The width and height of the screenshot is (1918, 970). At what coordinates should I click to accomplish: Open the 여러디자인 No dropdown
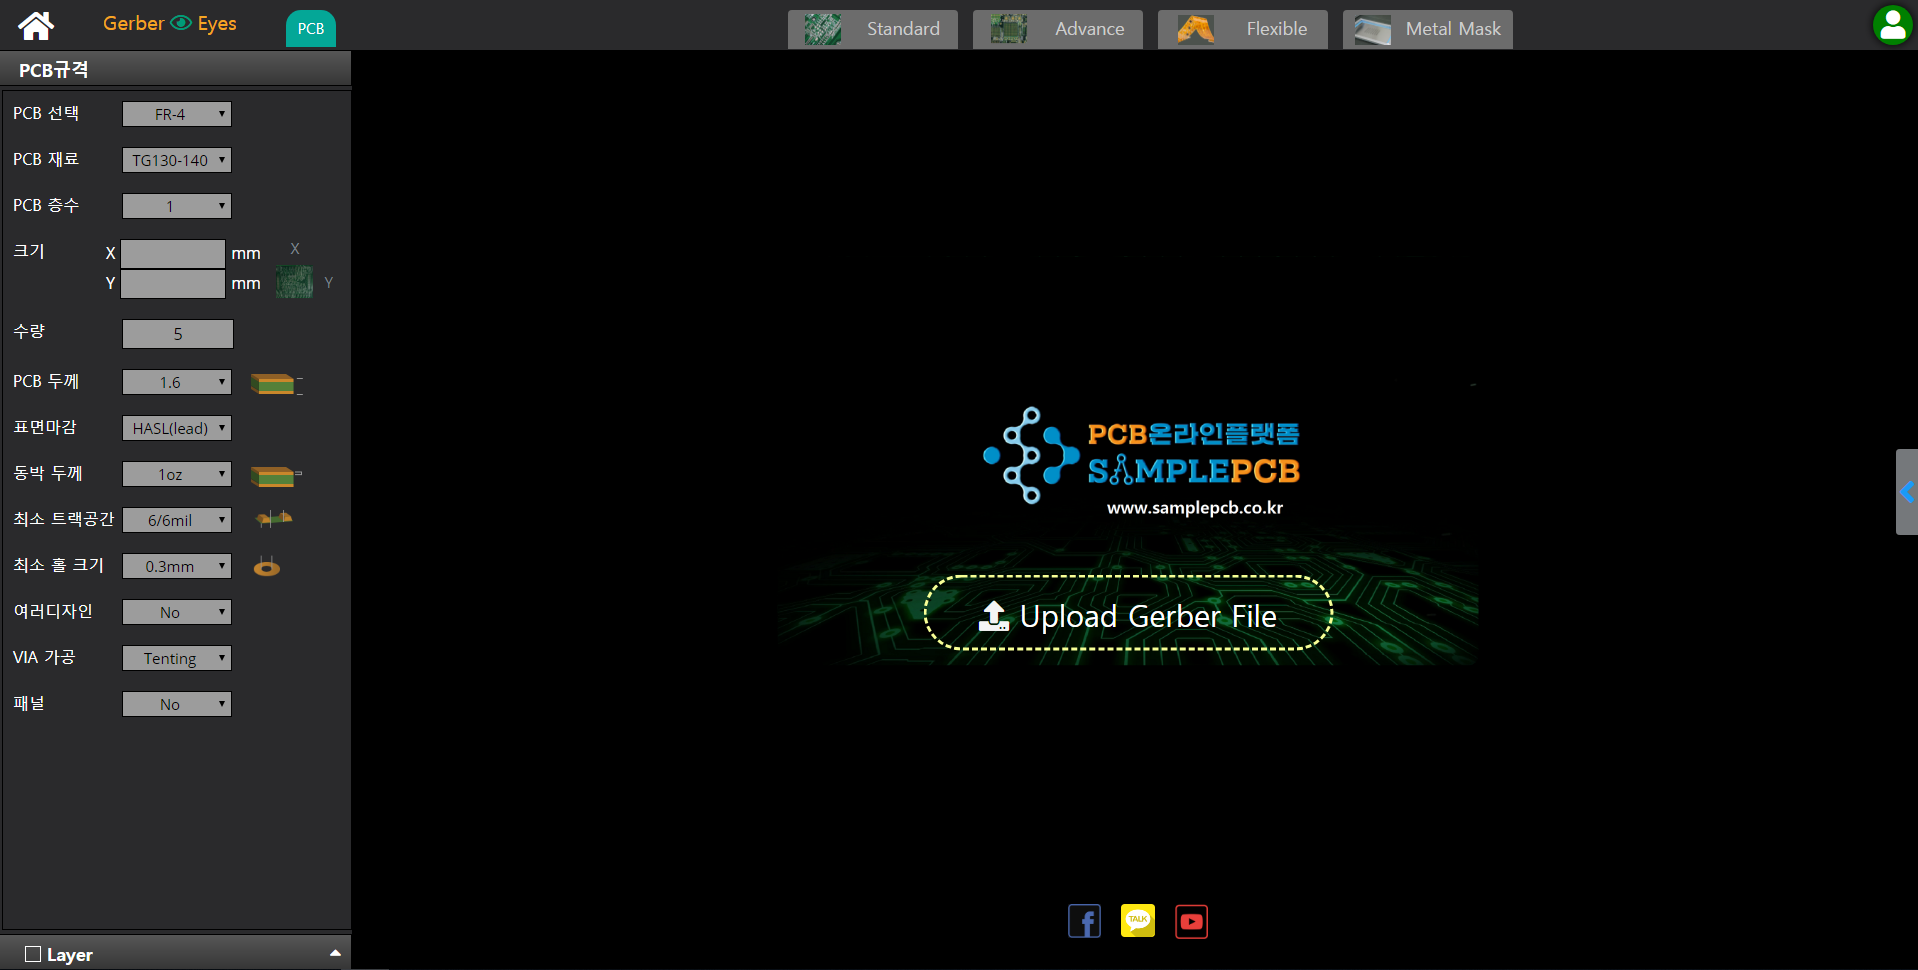pyautogui.click(x=177, y=612)
